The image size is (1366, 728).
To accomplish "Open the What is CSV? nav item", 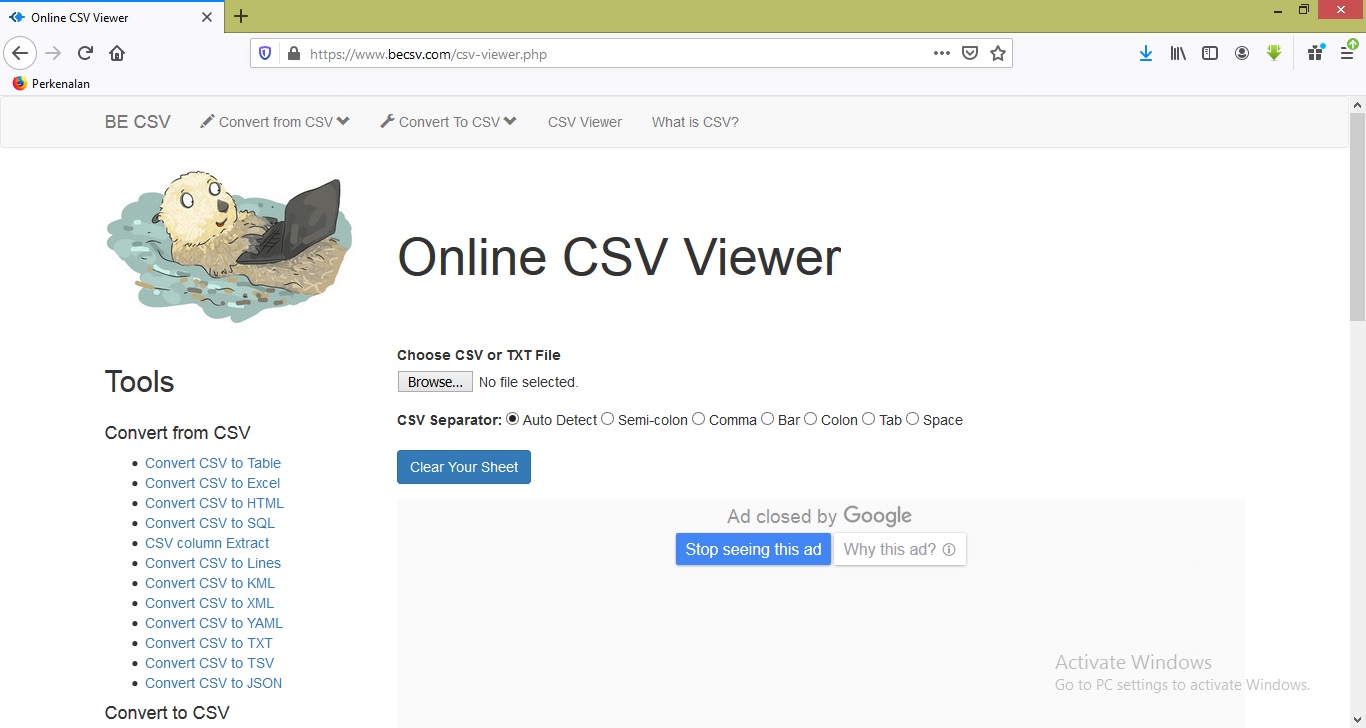I will pyautogui.click(x=695, y=122).
